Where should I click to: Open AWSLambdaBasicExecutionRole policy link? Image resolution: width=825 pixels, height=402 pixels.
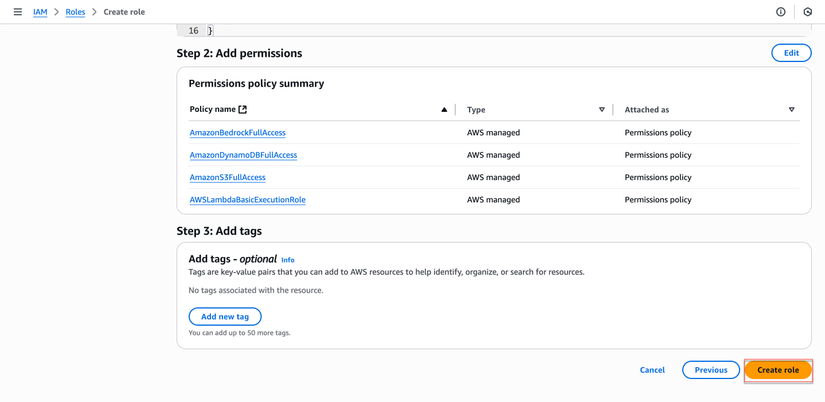(x=247, y=200)
